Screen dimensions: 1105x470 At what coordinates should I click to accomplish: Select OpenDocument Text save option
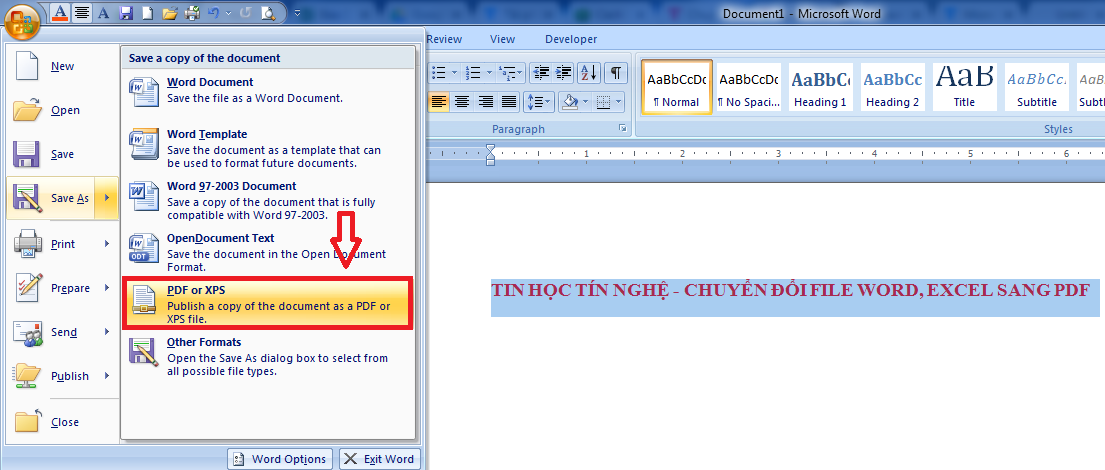click(x=268, y=252)
